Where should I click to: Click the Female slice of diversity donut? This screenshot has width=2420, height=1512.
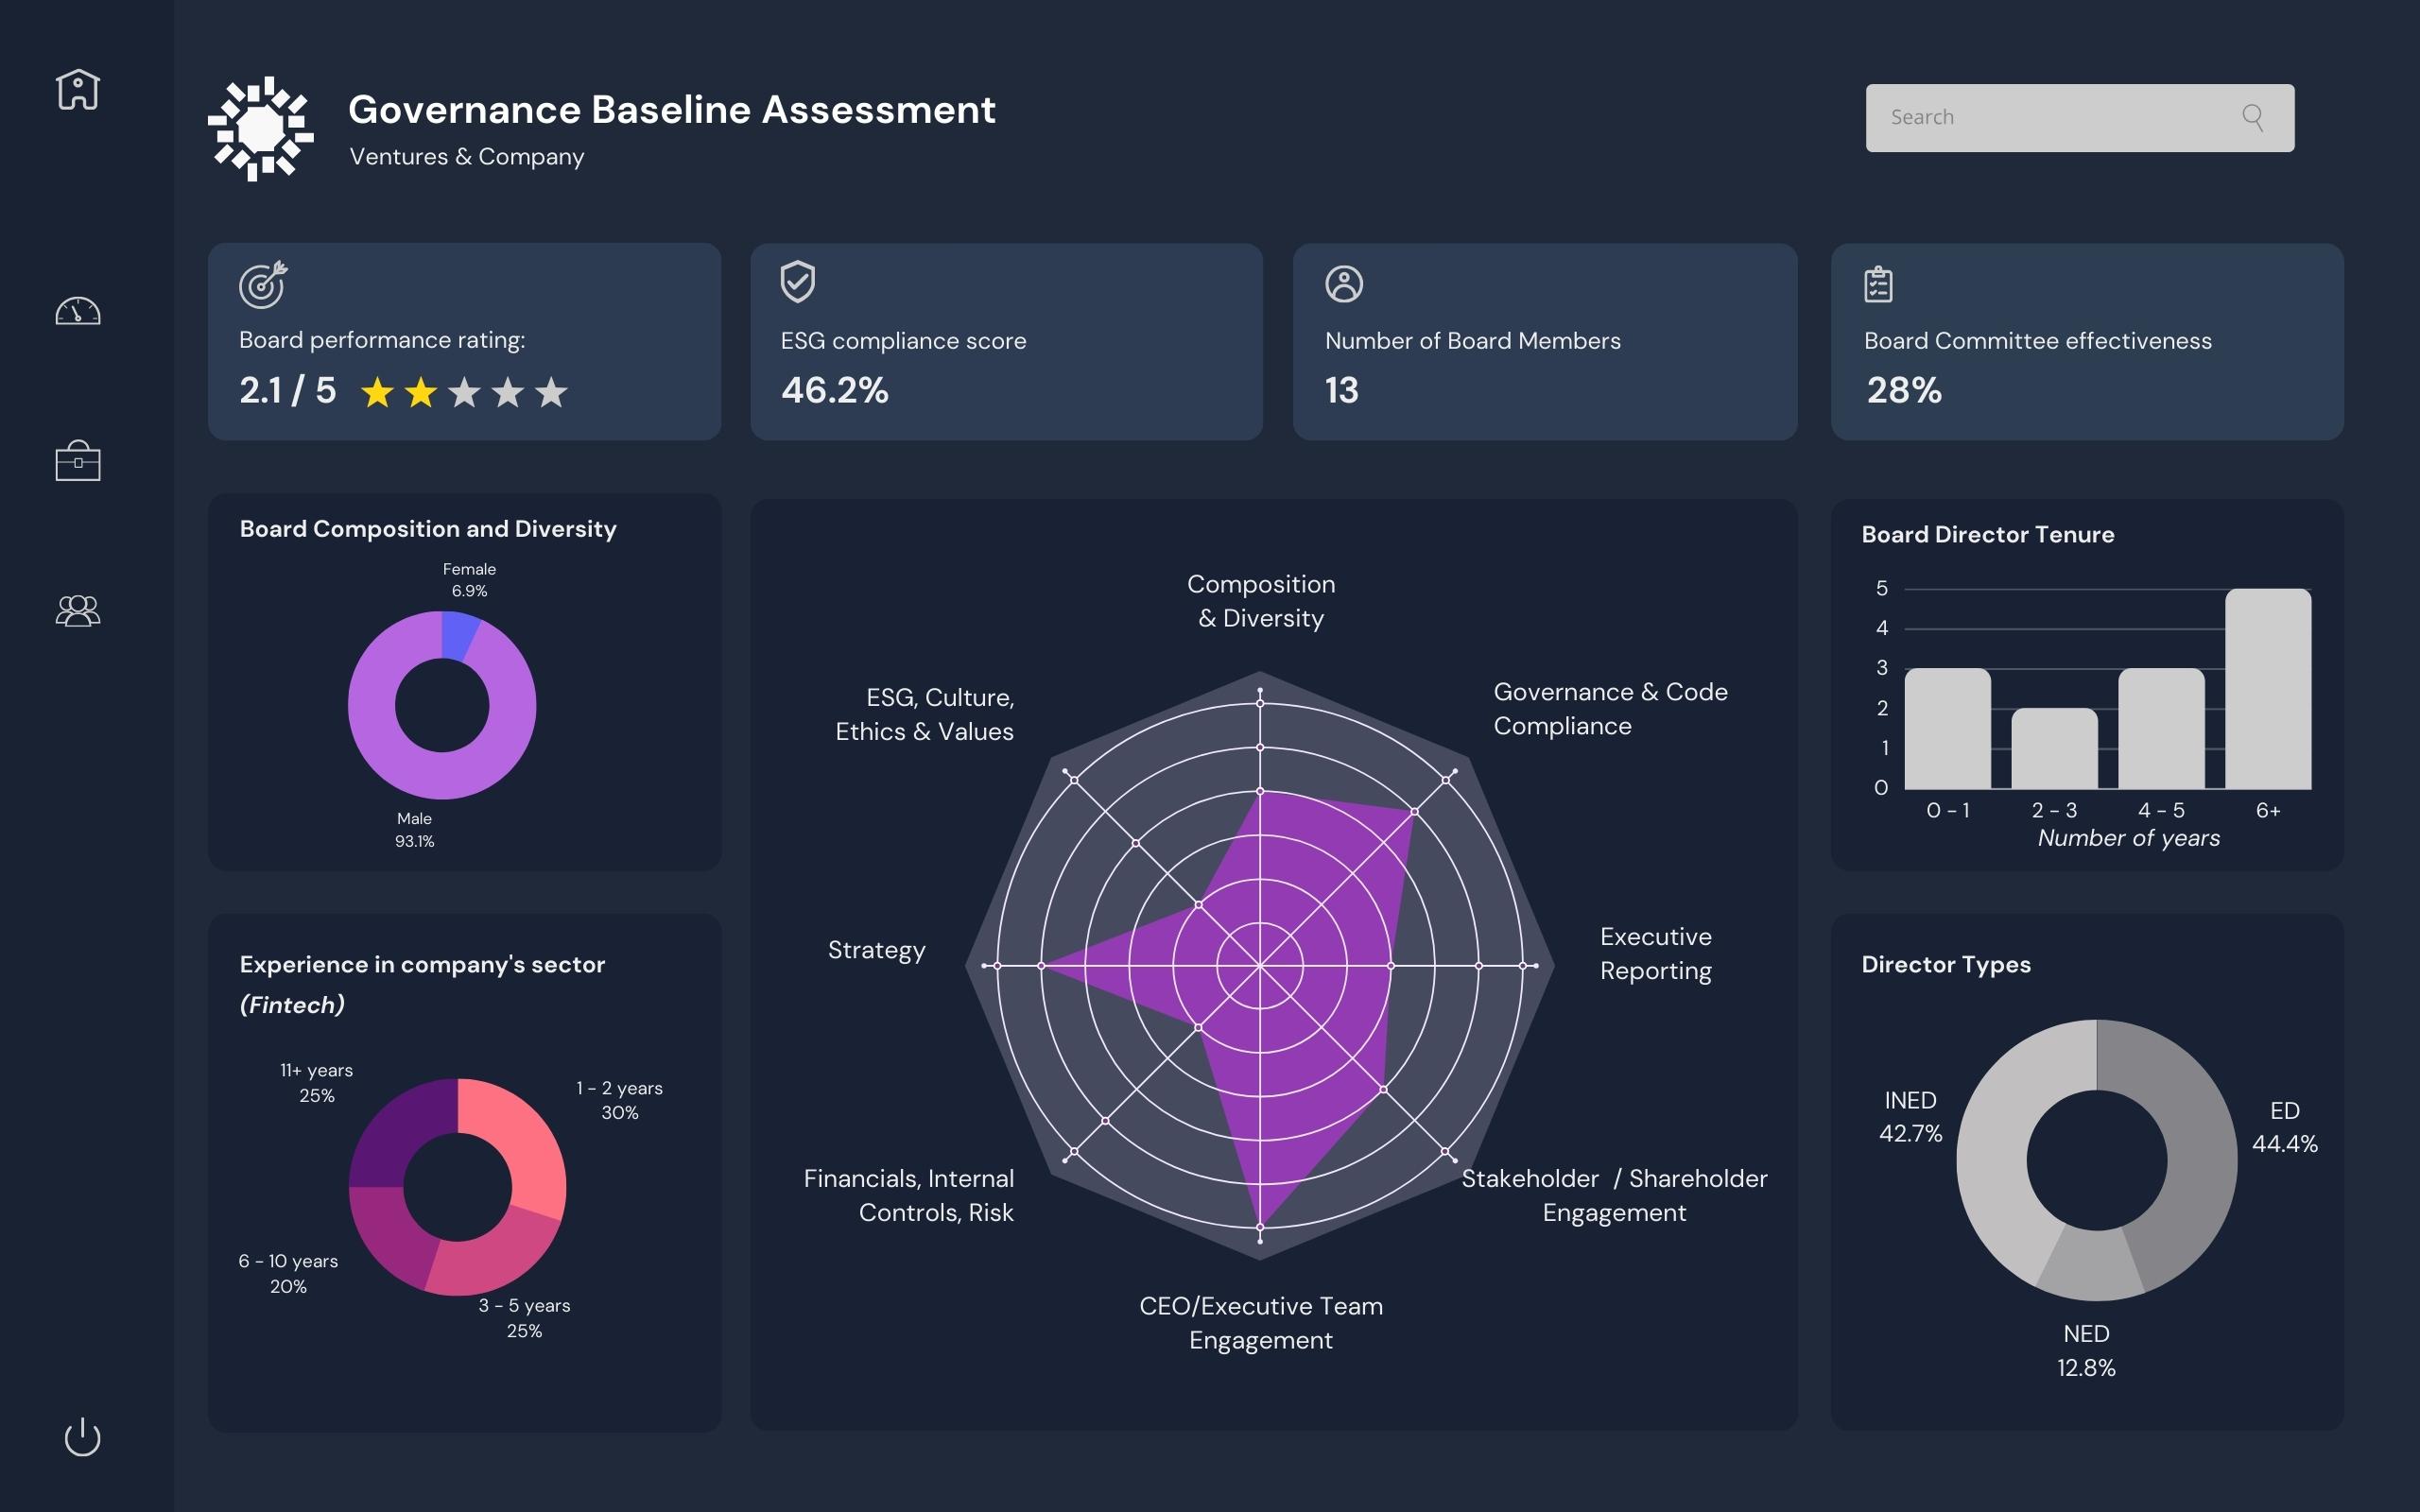click(x=459, y=636)
